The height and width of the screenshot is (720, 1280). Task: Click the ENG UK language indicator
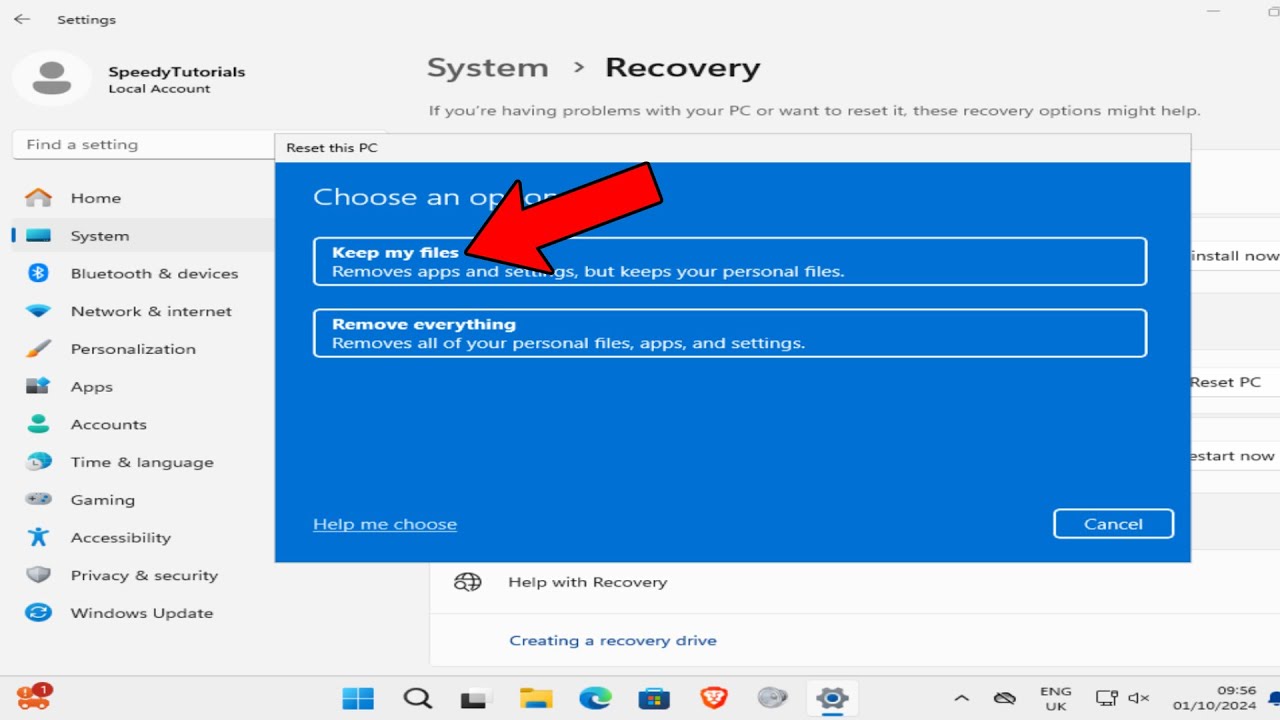(1055, 698)
